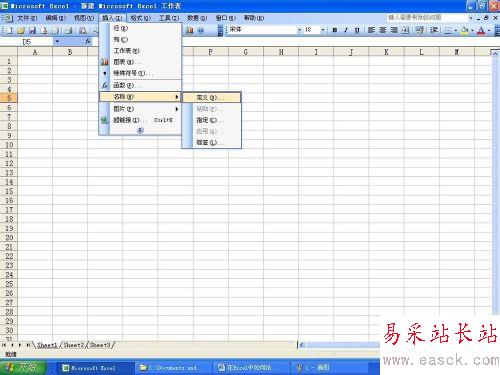Click the Chart Wizard icon in the toolbar
Image resolution: width=500 pixels, height=375 pixels.
coord(190,30)
